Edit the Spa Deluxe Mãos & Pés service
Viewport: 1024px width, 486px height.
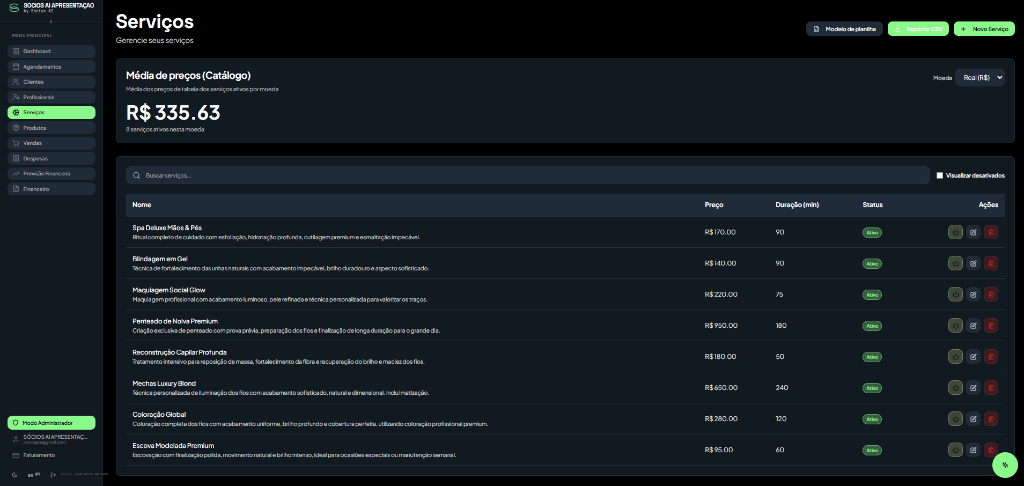(973, 232)
